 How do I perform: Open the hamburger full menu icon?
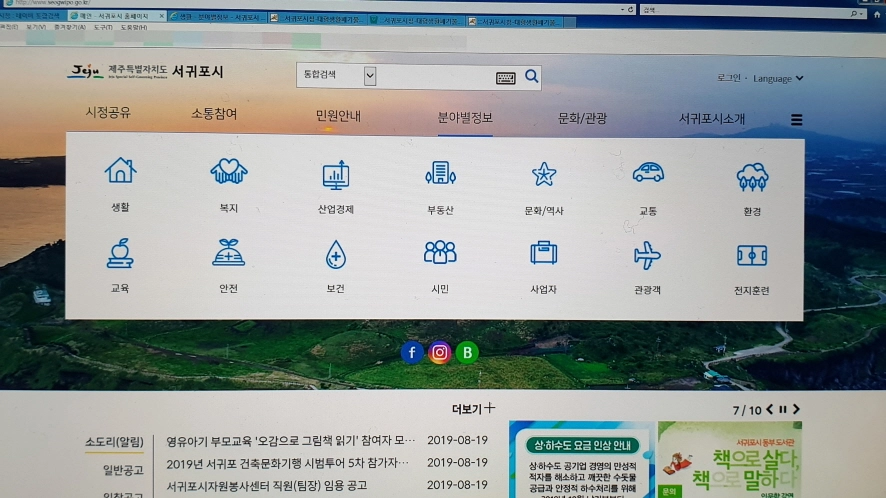[797, 120]
